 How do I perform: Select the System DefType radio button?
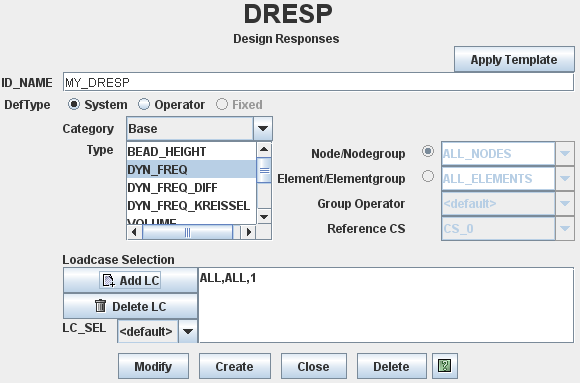(x=74, y=104)
